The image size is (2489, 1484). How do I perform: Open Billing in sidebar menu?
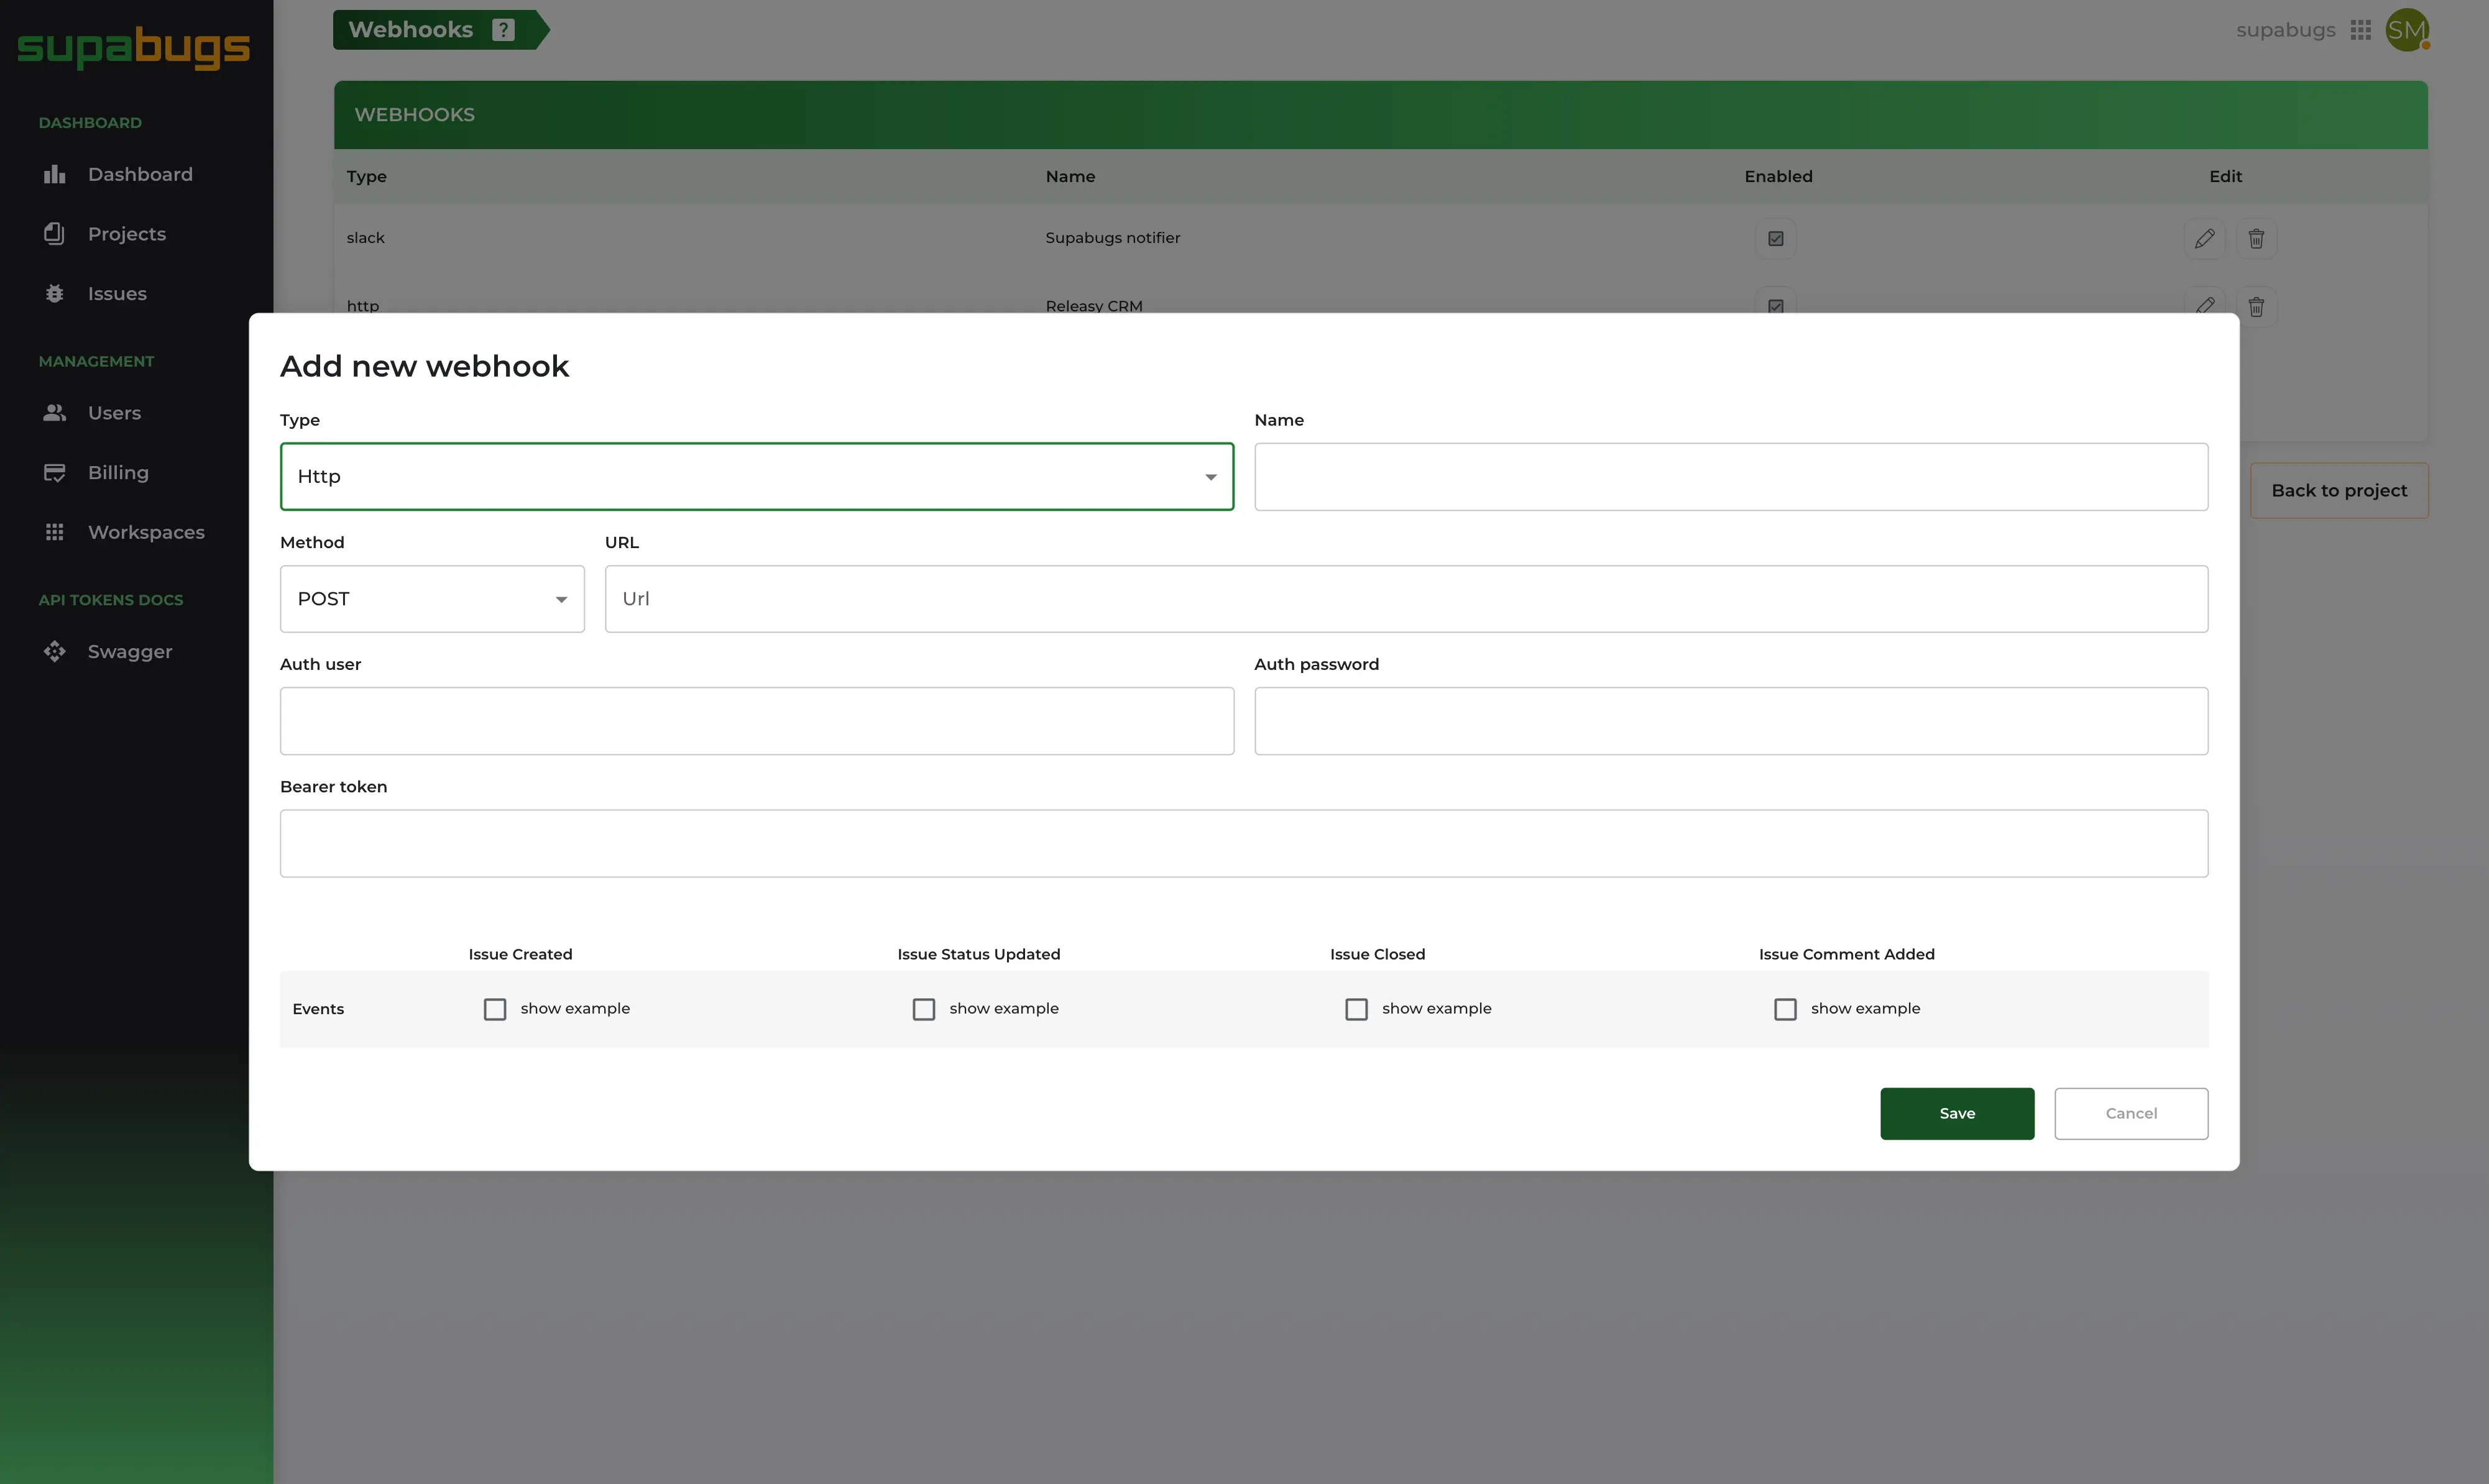tap(118, 473)
